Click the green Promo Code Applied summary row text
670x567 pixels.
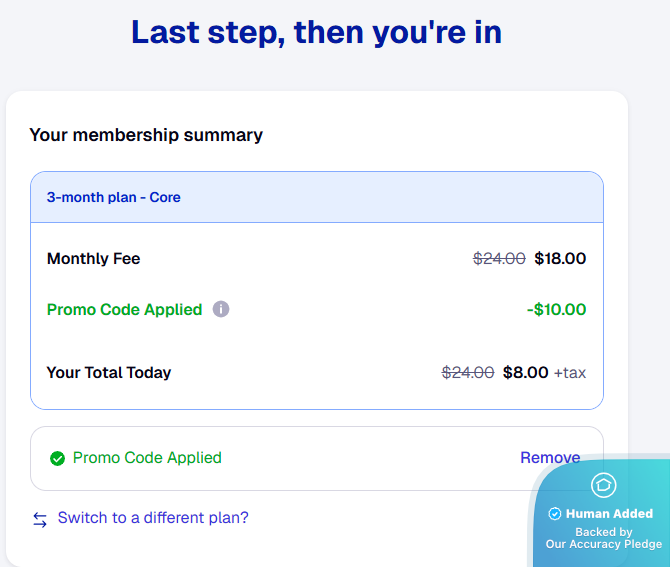tap(124, 310)
